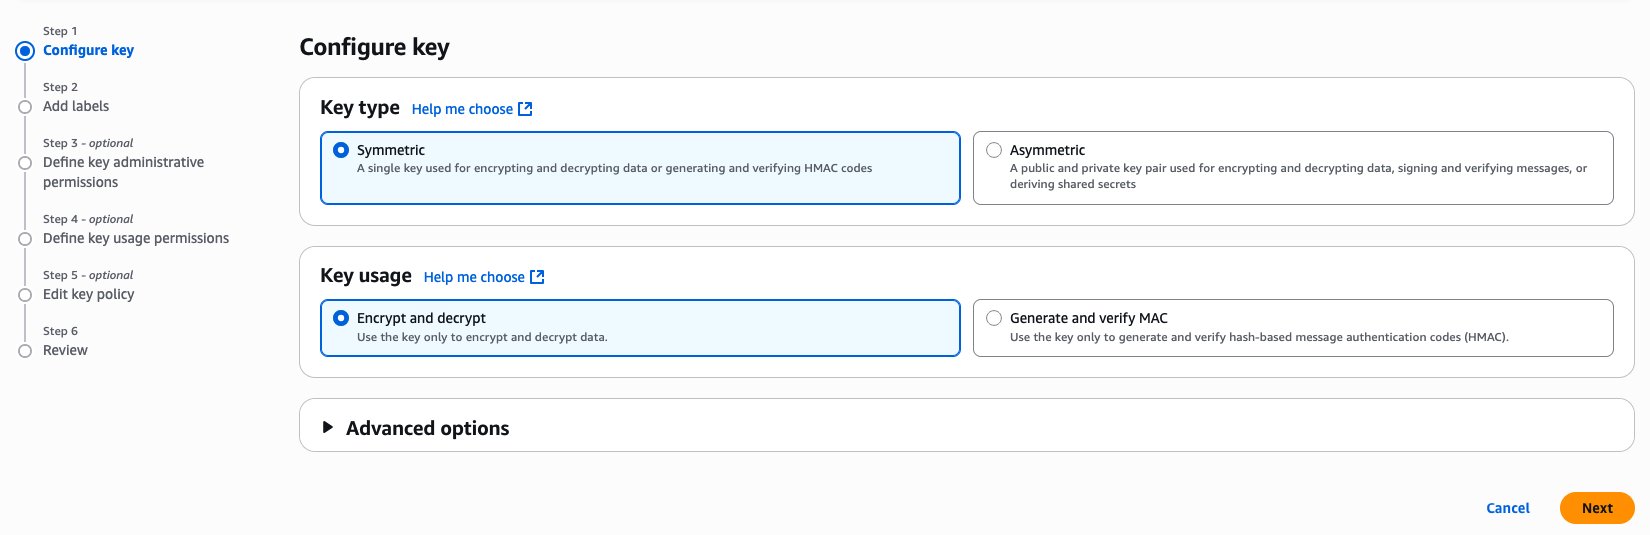The width and height of the screenshot is (1650, 535).
Task: Jump to the Edit key policy step
Action: point(88,294)
